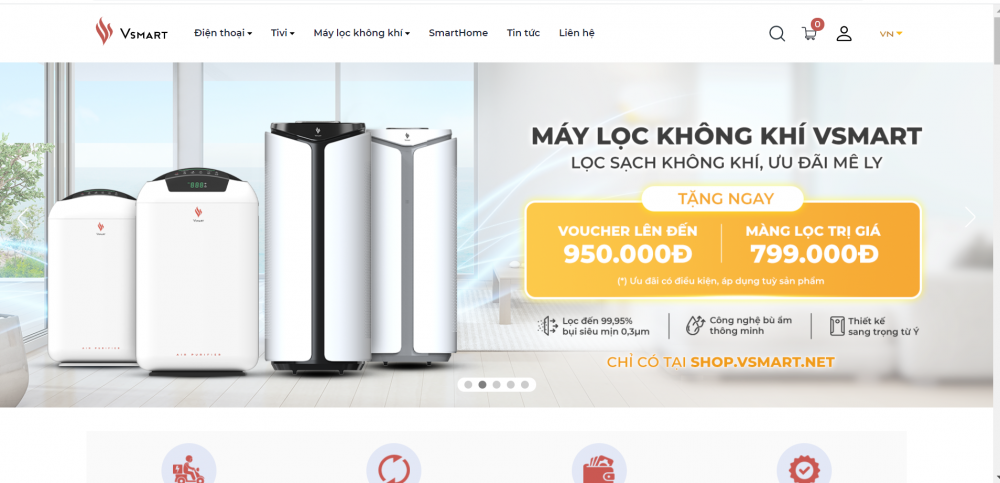Select the last carousel dot indicator
The width and height of the screenshot is (1000, 483).
click(525, 385)
